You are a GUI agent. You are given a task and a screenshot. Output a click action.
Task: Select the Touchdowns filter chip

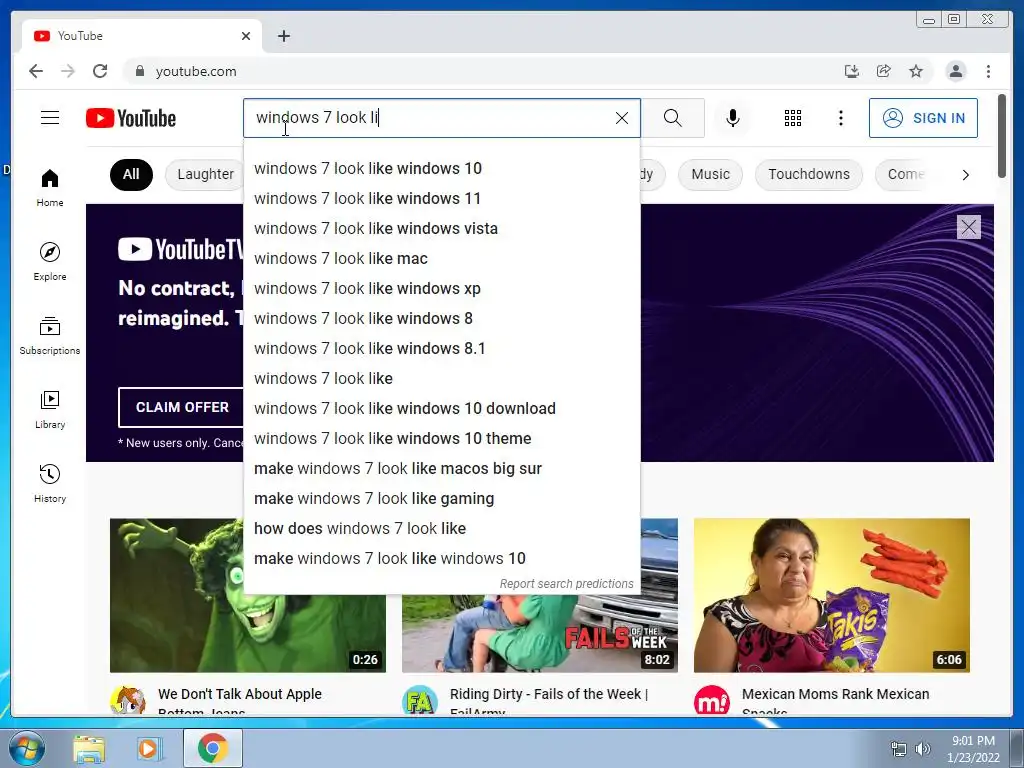pyautogui.click(x=808, y=174)
